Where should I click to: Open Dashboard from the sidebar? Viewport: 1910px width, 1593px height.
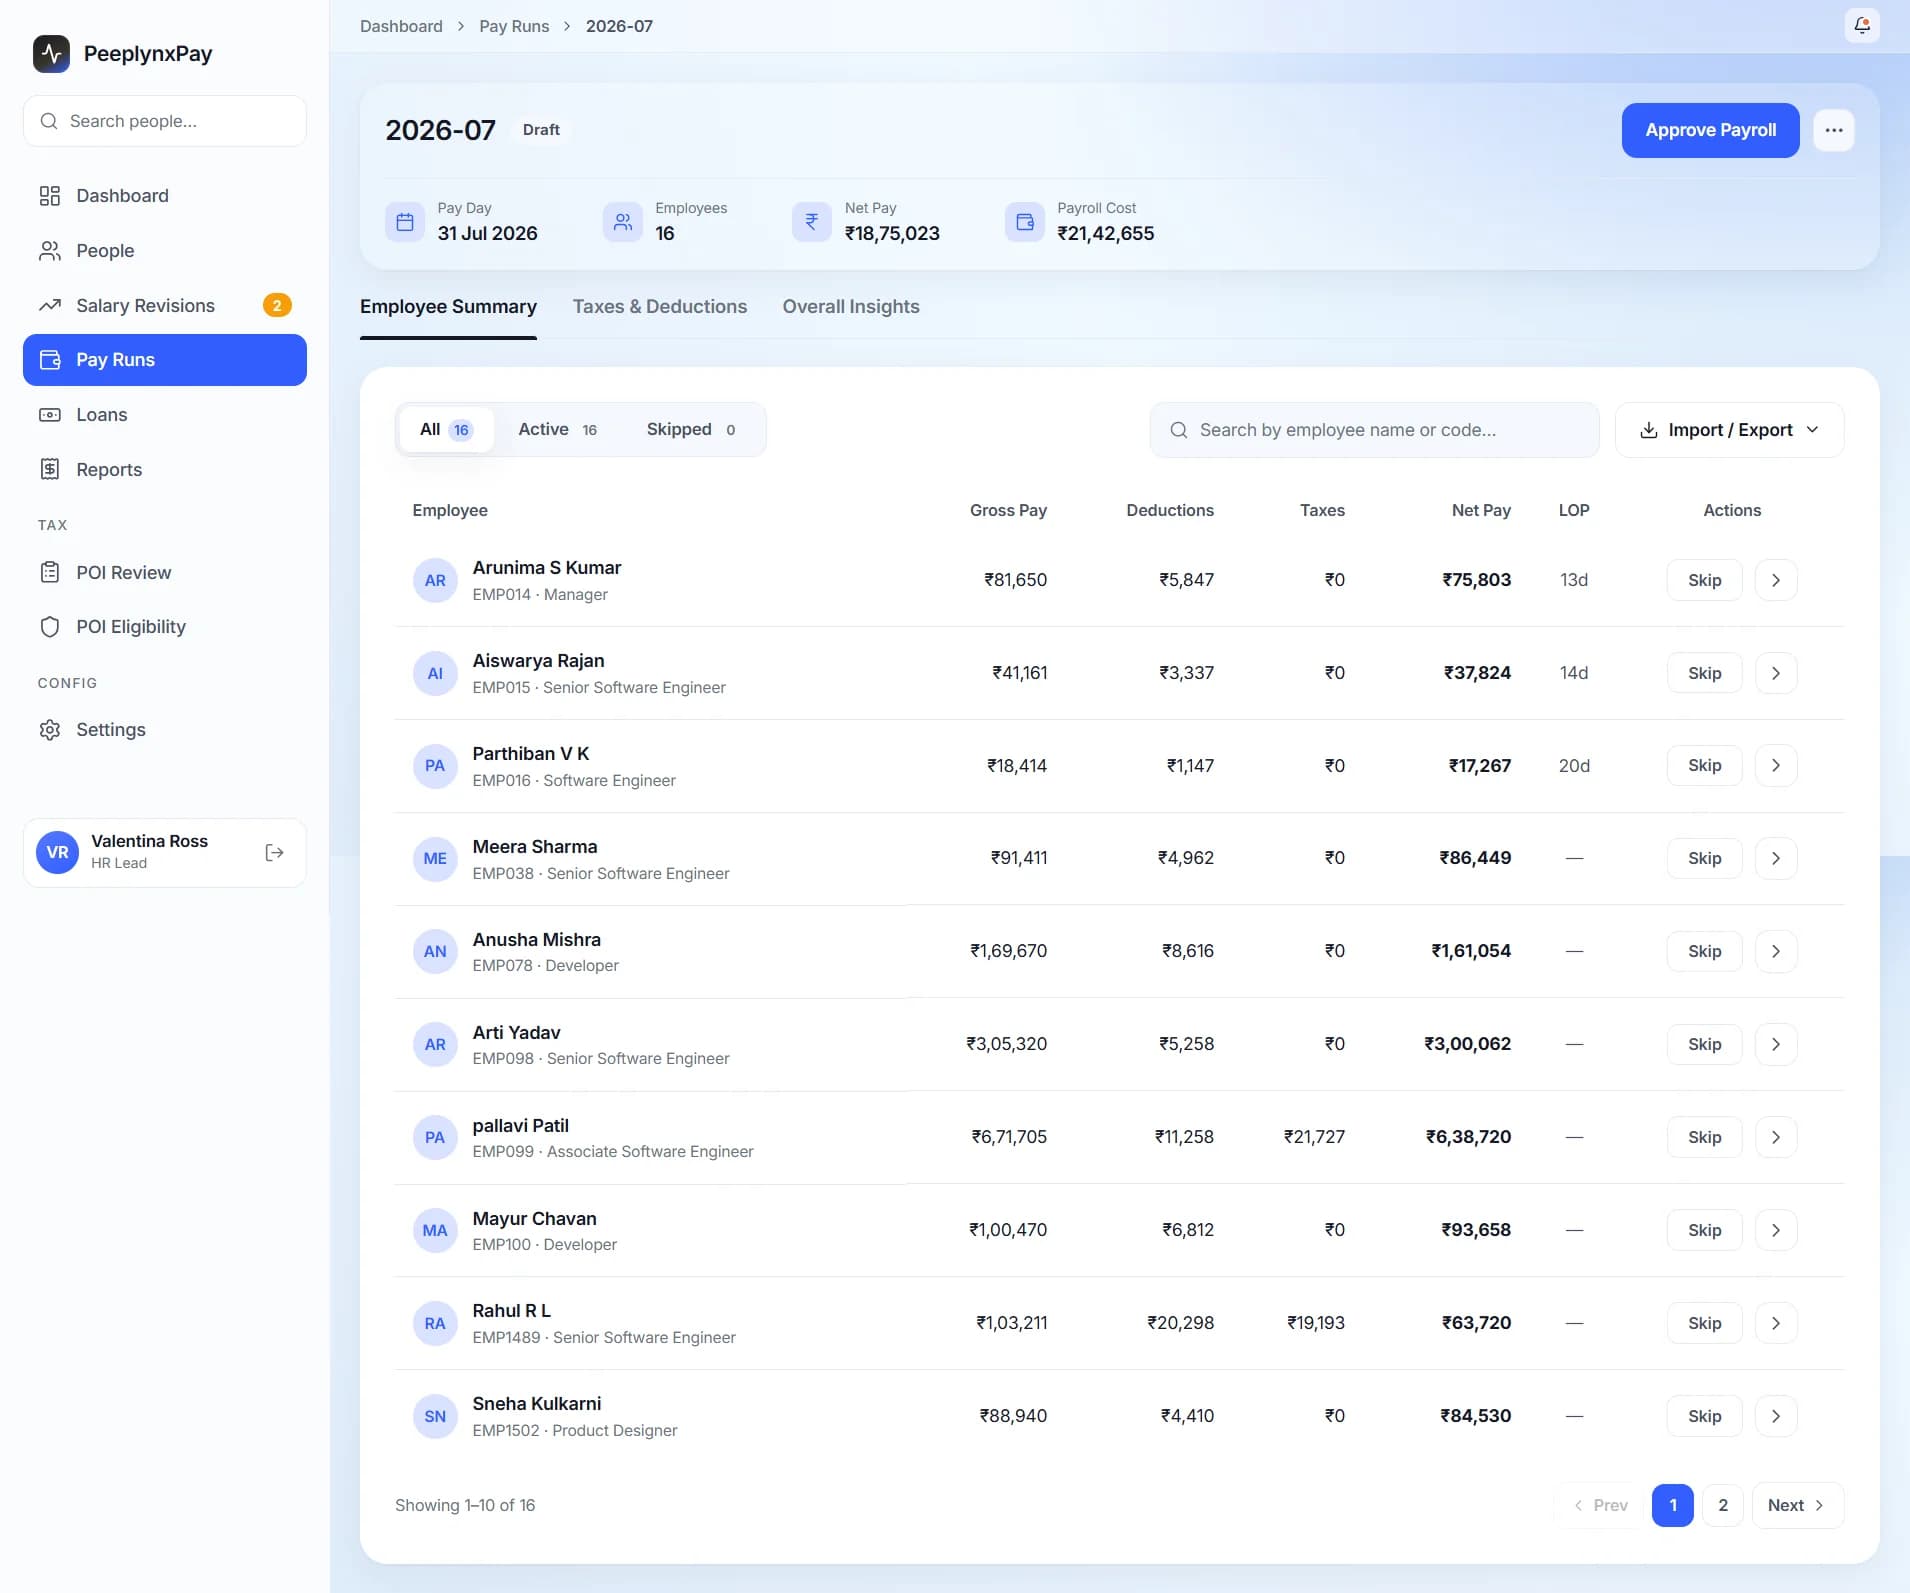tap(165, 196)
